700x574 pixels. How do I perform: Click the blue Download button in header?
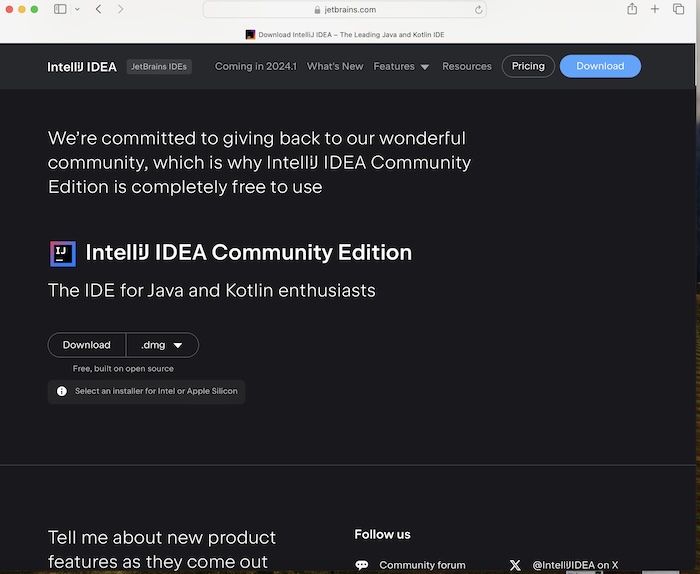pos(600,66)
